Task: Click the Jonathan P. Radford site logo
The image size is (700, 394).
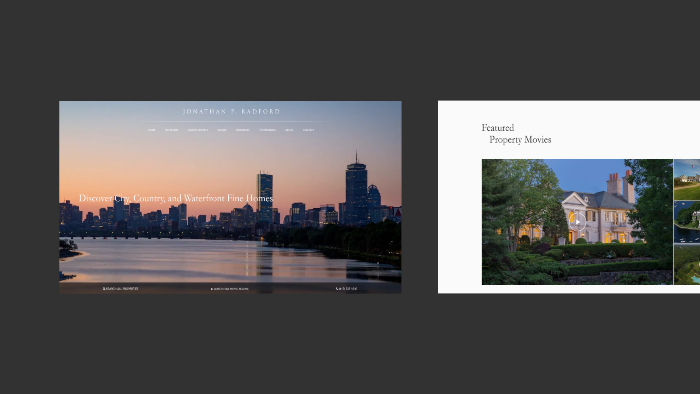Action: pyautogui.click(x=231, y=112)
